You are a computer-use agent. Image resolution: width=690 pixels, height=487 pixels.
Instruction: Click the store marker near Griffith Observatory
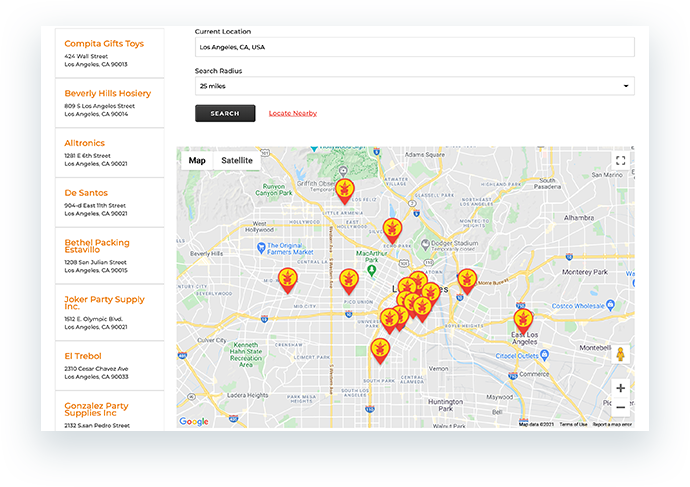click(344, 190)
